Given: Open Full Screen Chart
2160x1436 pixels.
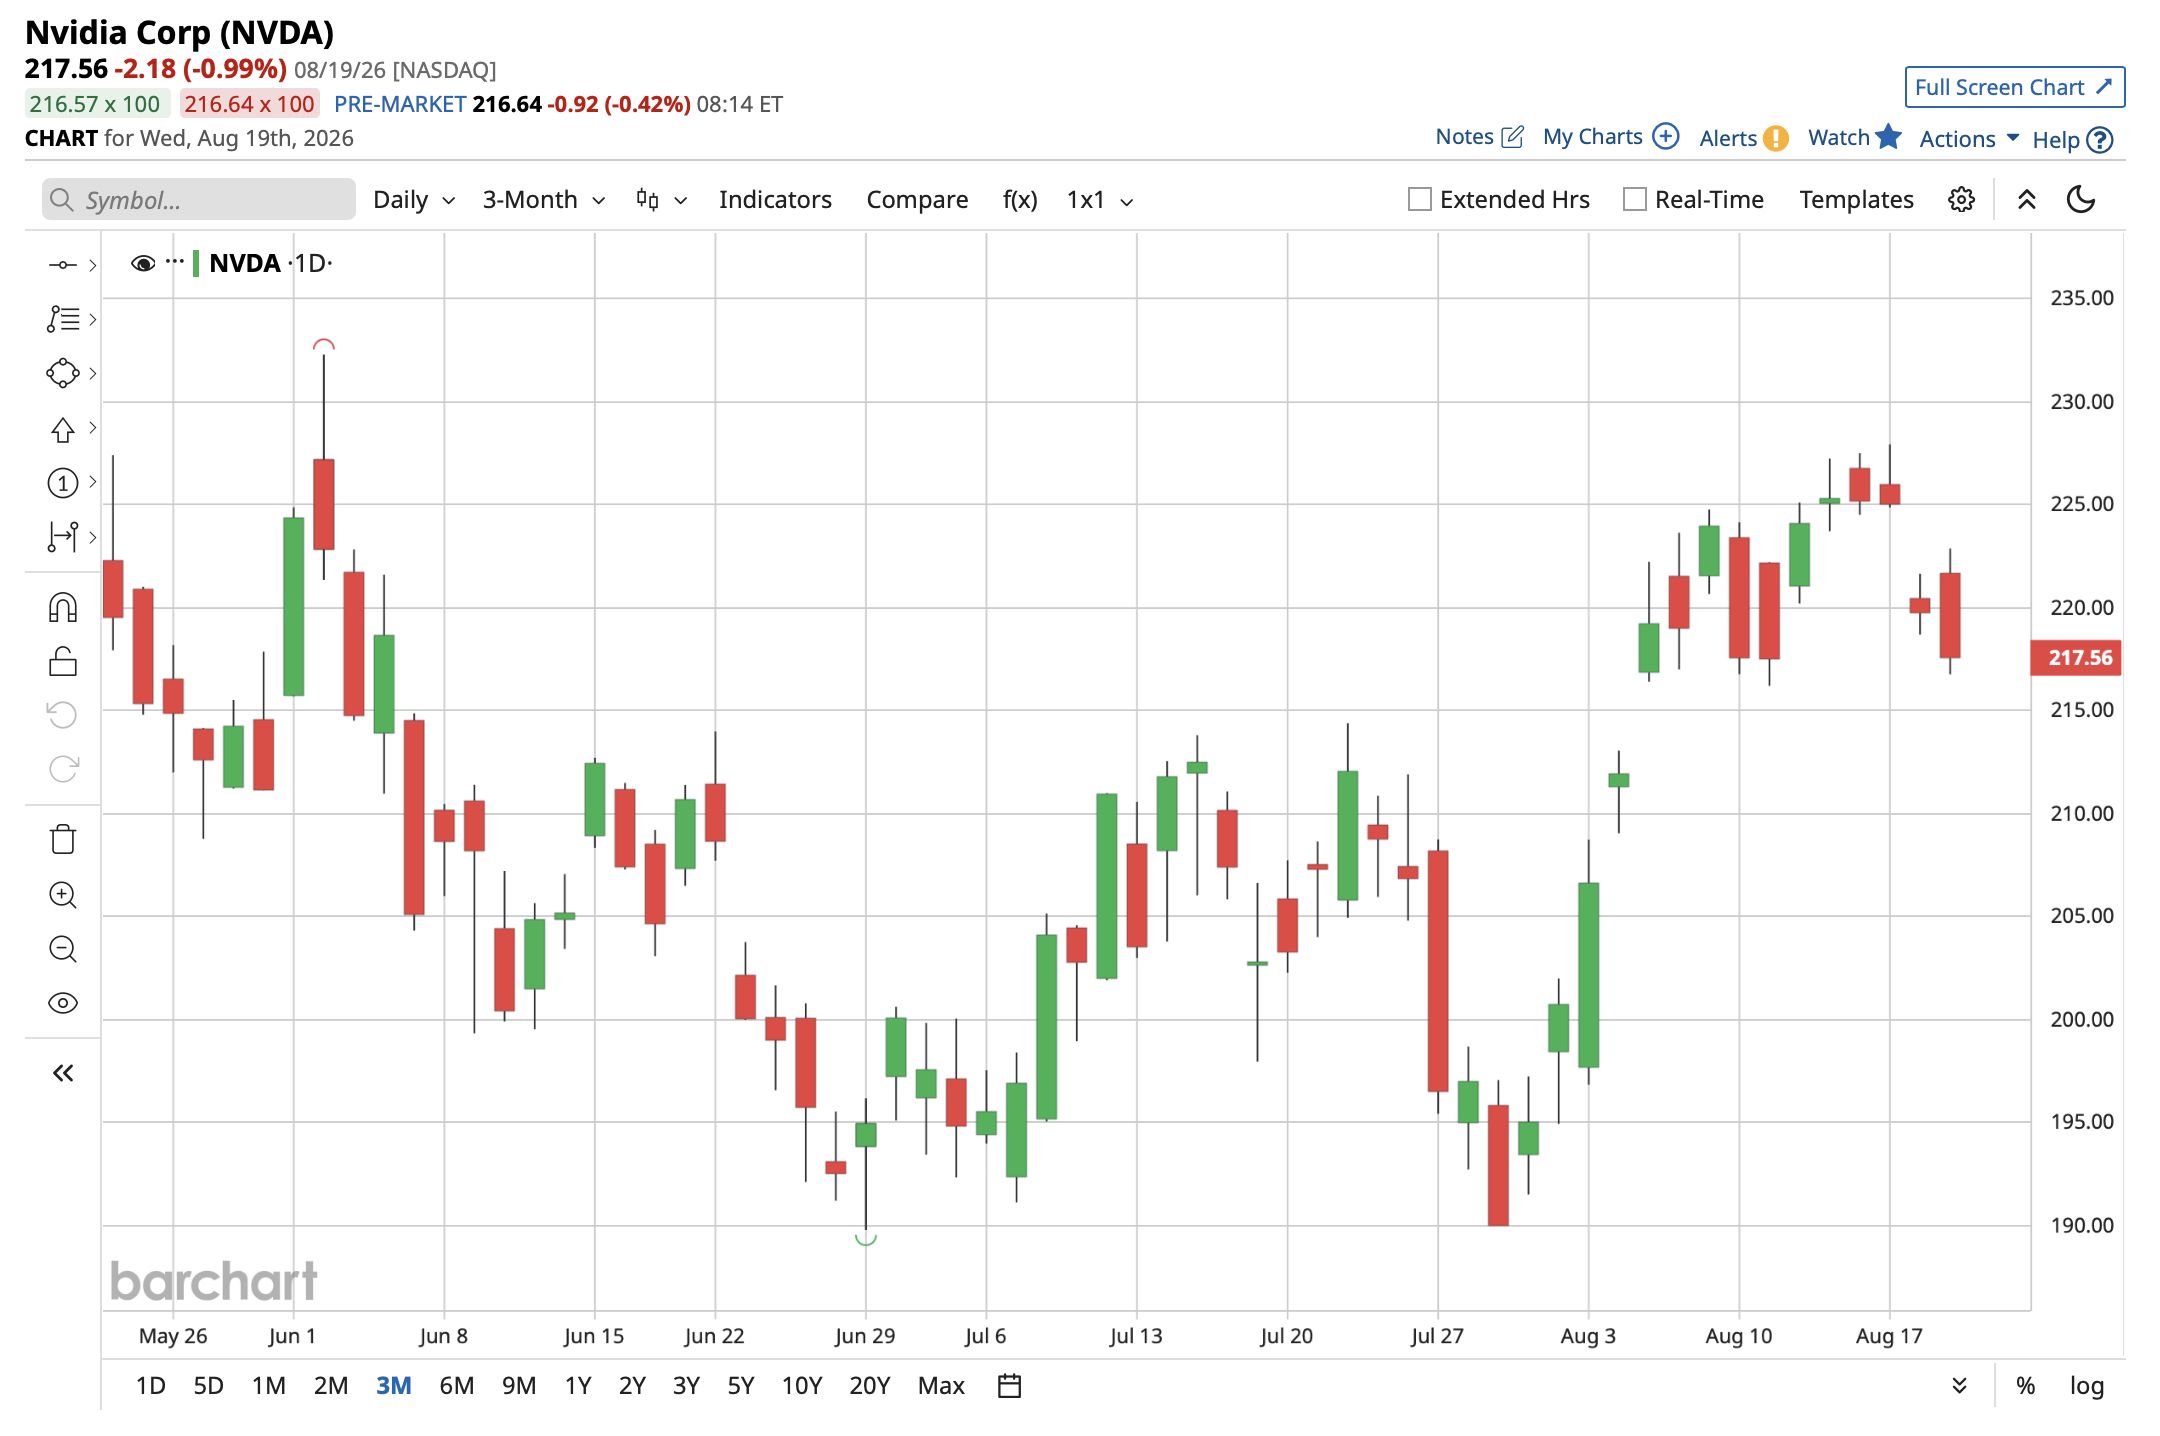Looking at the screenshot, I should click(x=2014, y=87).
